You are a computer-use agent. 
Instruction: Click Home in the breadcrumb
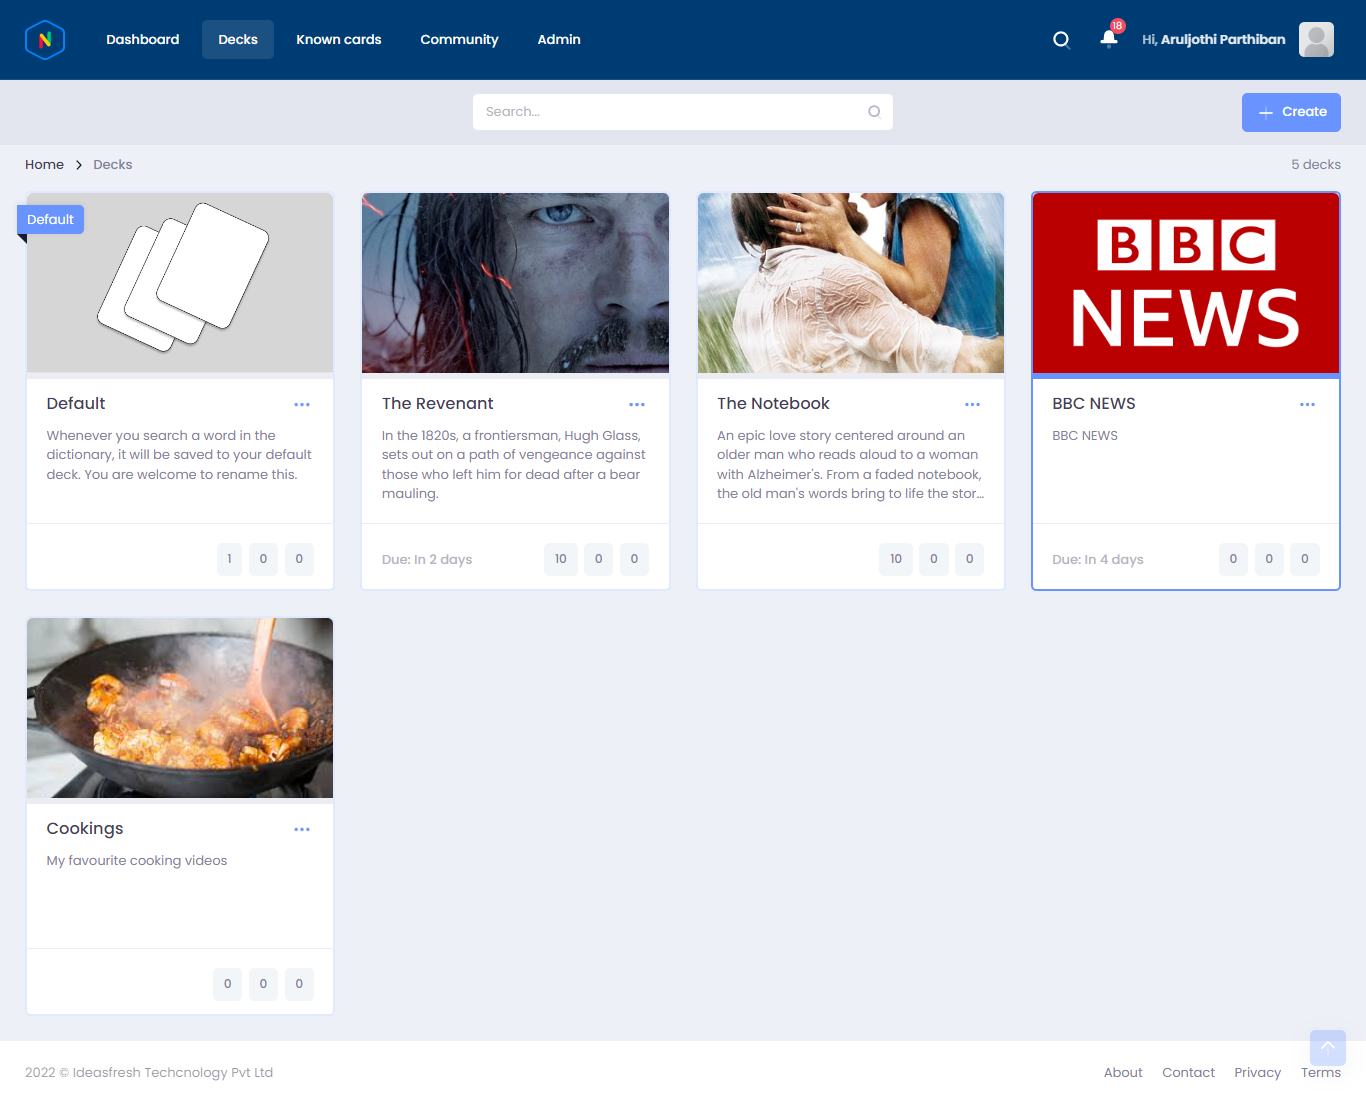coord(44,165)
